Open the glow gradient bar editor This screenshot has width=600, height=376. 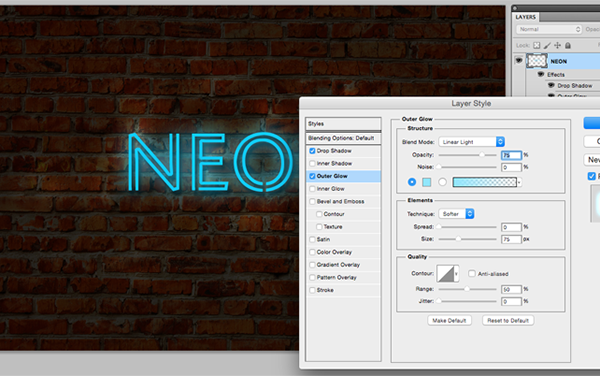[484, 182]
